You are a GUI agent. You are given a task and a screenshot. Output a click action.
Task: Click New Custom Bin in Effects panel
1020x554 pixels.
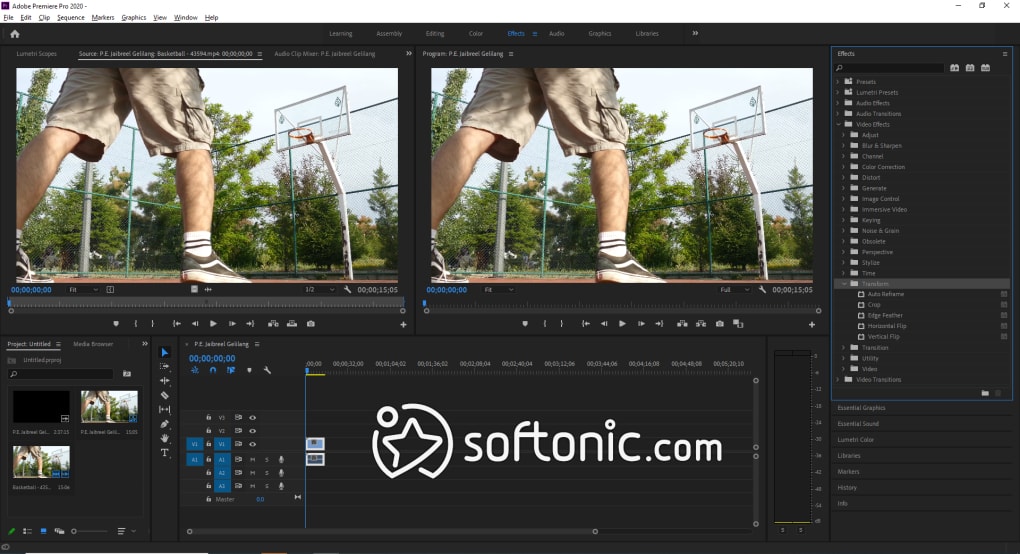pyautogui.click(x=985, y=393)
